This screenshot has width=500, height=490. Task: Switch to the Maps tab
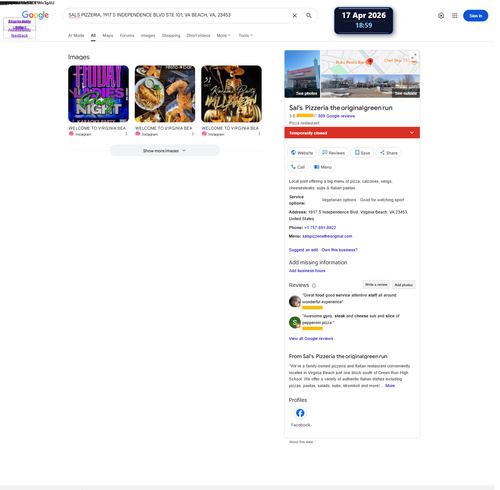point(108,35)
